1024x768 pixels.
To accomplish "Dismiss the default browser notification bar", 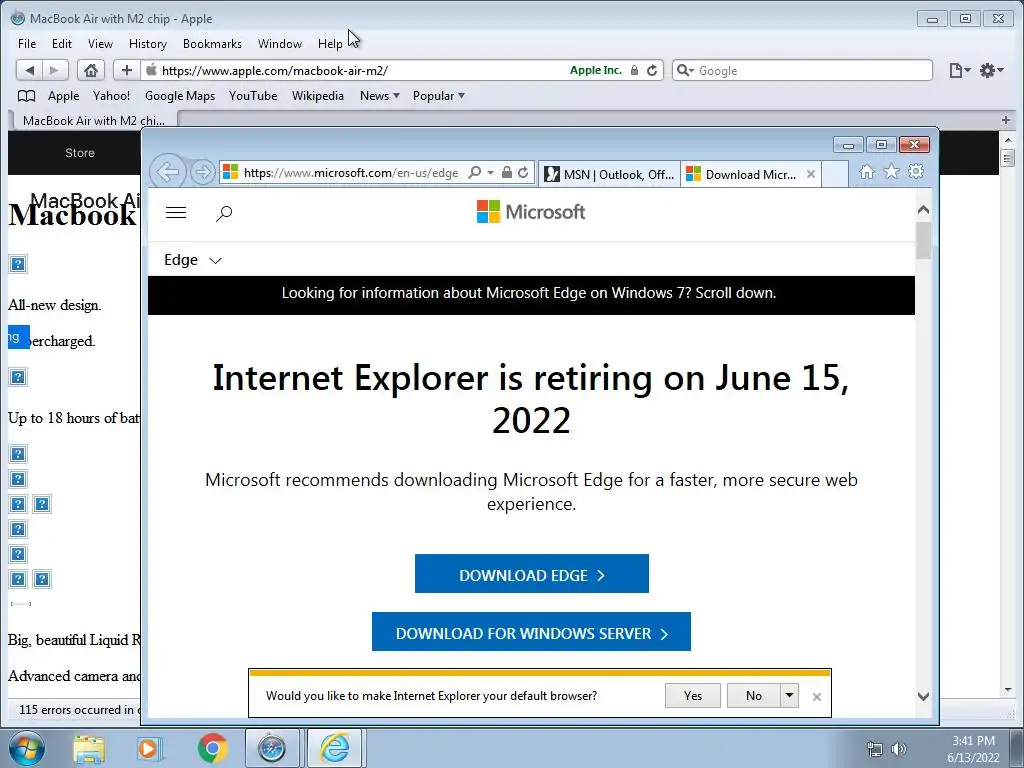I will pyautogui.click(x=816, y=697).
